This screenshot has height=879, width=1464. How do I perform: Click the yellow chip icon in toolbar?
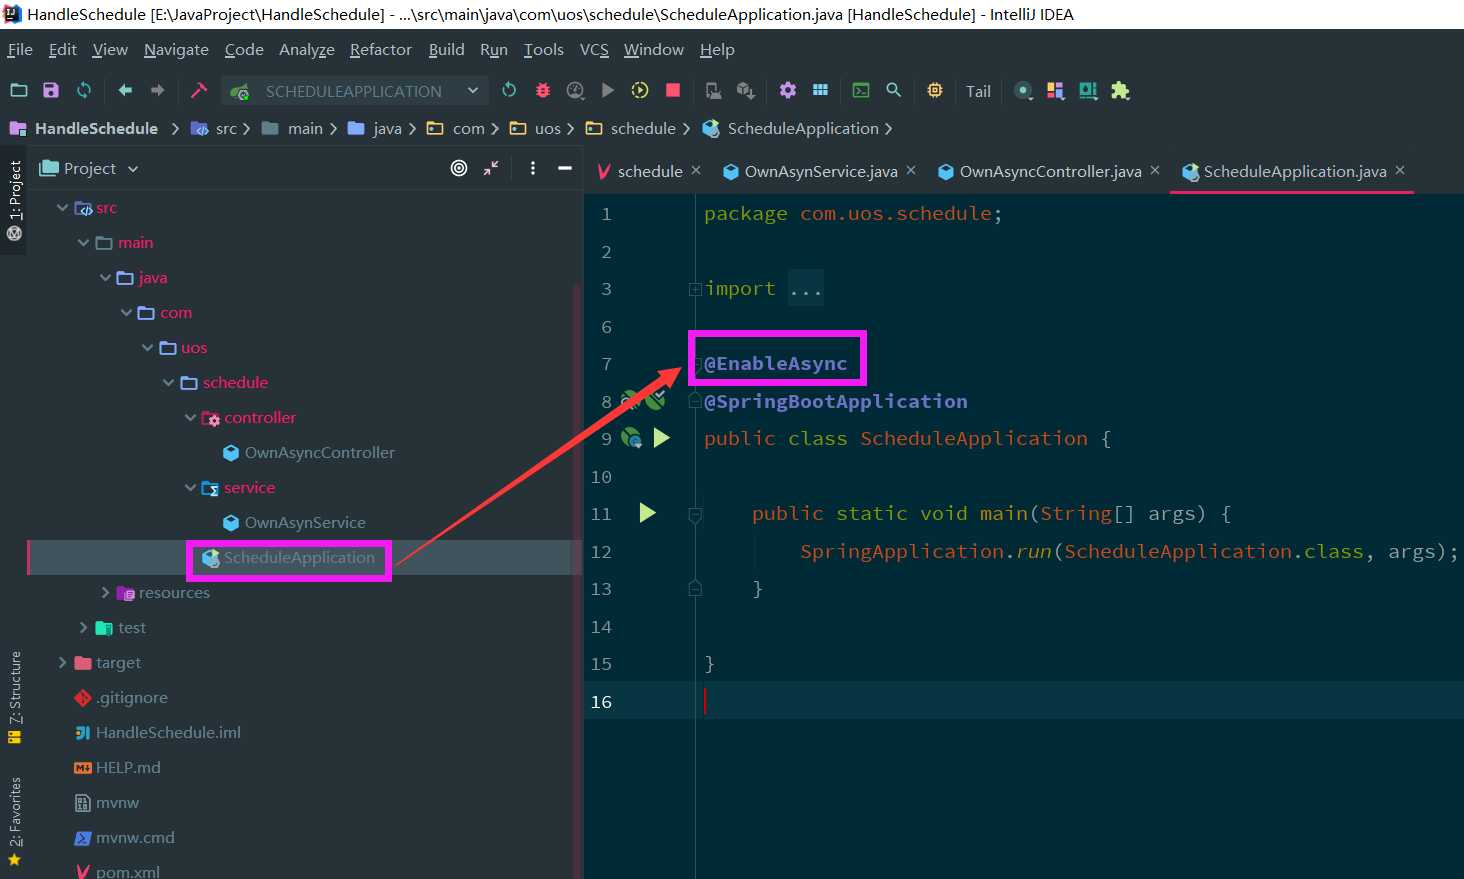tap(935, 90)
